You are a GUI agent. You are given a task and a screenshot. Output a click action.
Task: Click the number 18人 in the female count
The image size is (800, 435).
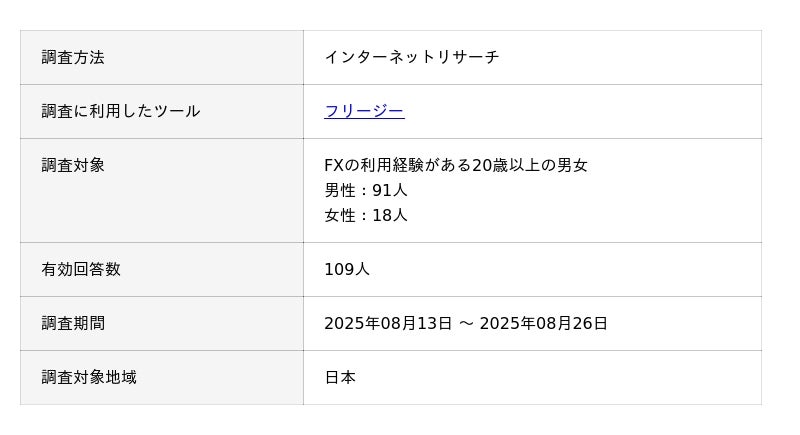[x=390, y=215]
